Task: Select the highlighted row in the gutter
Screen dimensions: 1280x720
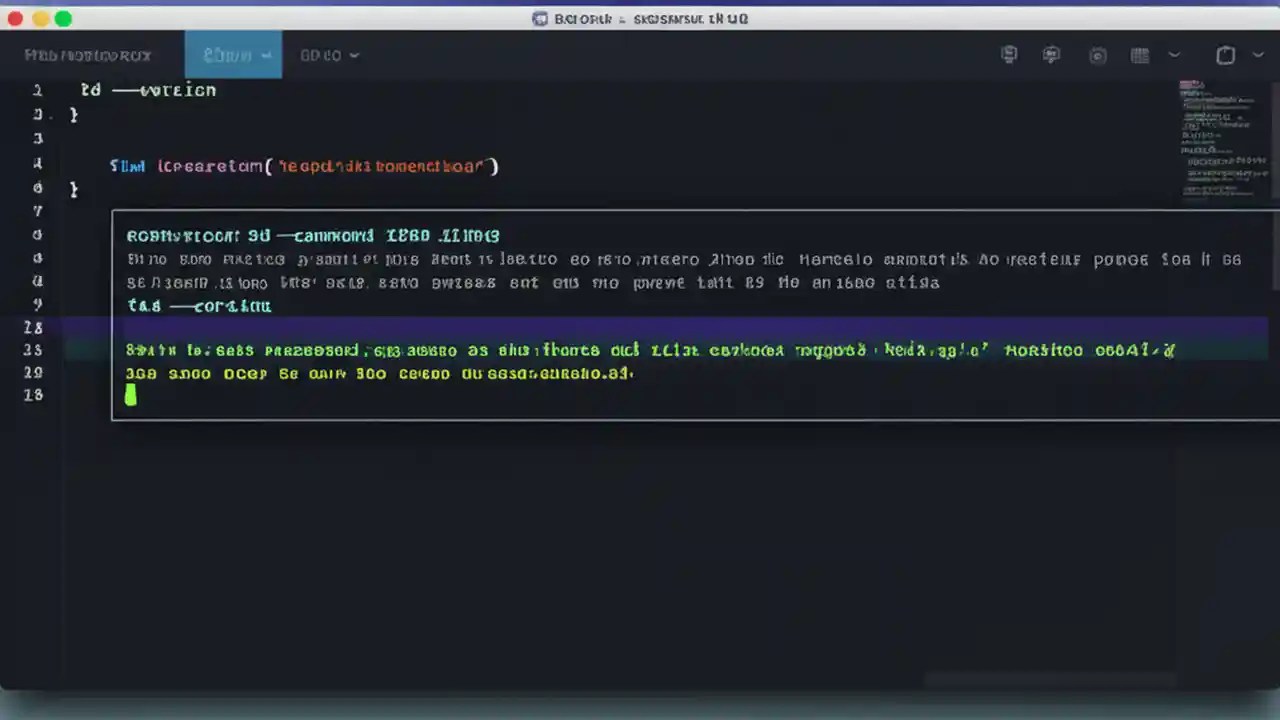Action: (x=34, y=328)
